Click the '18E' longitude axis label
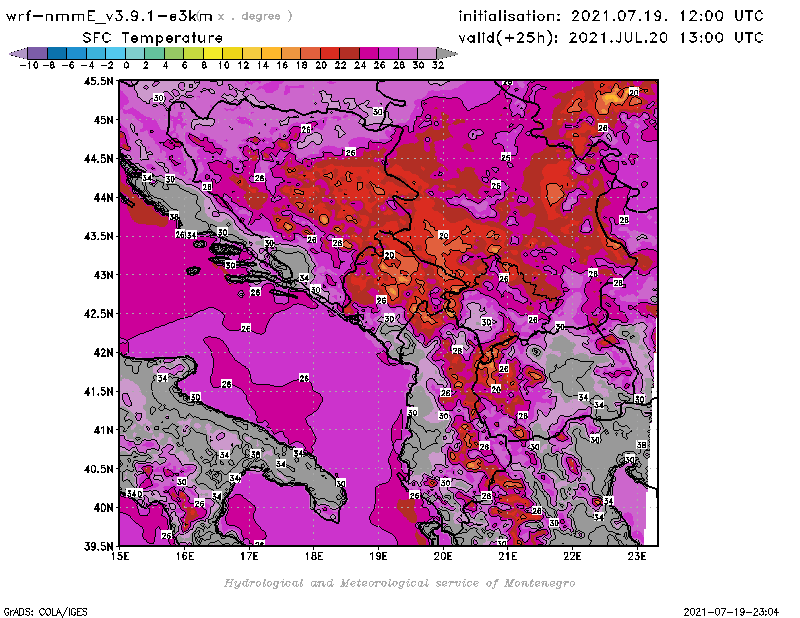The height and width of the screenshot is (618, 800). pos(314,557)
